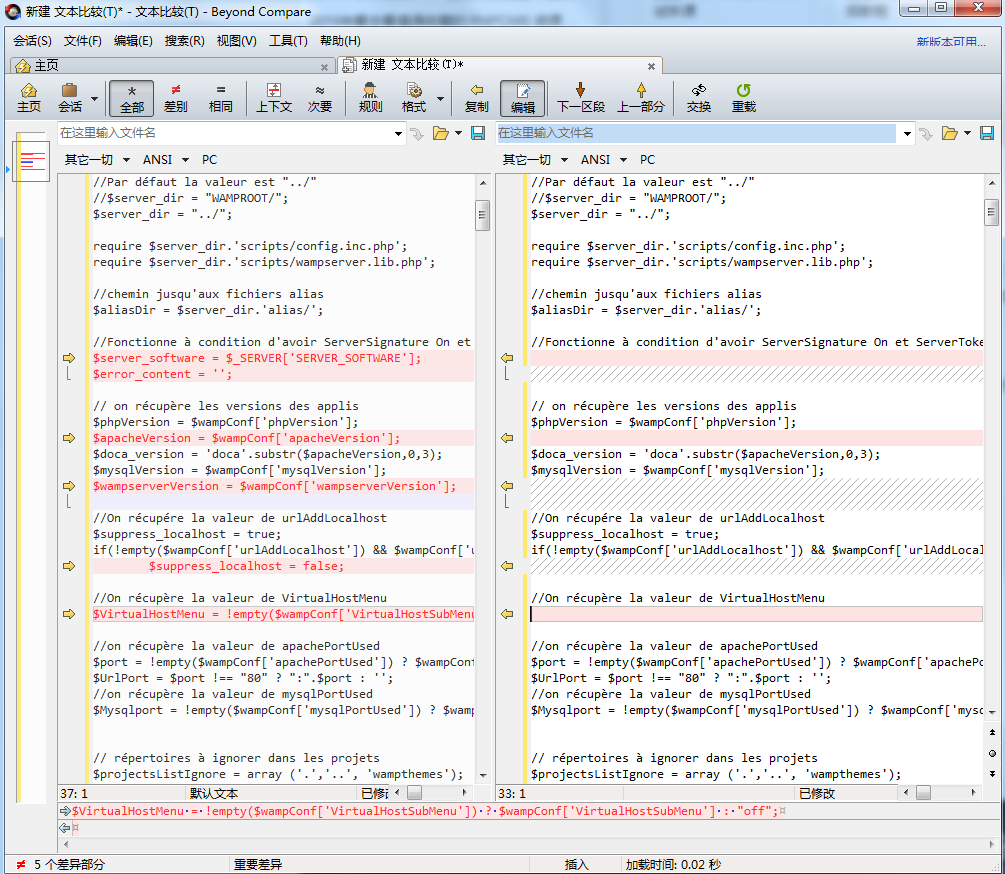
Task: Jump to 下一区段 (next difference section)
Action: [580, 97]
